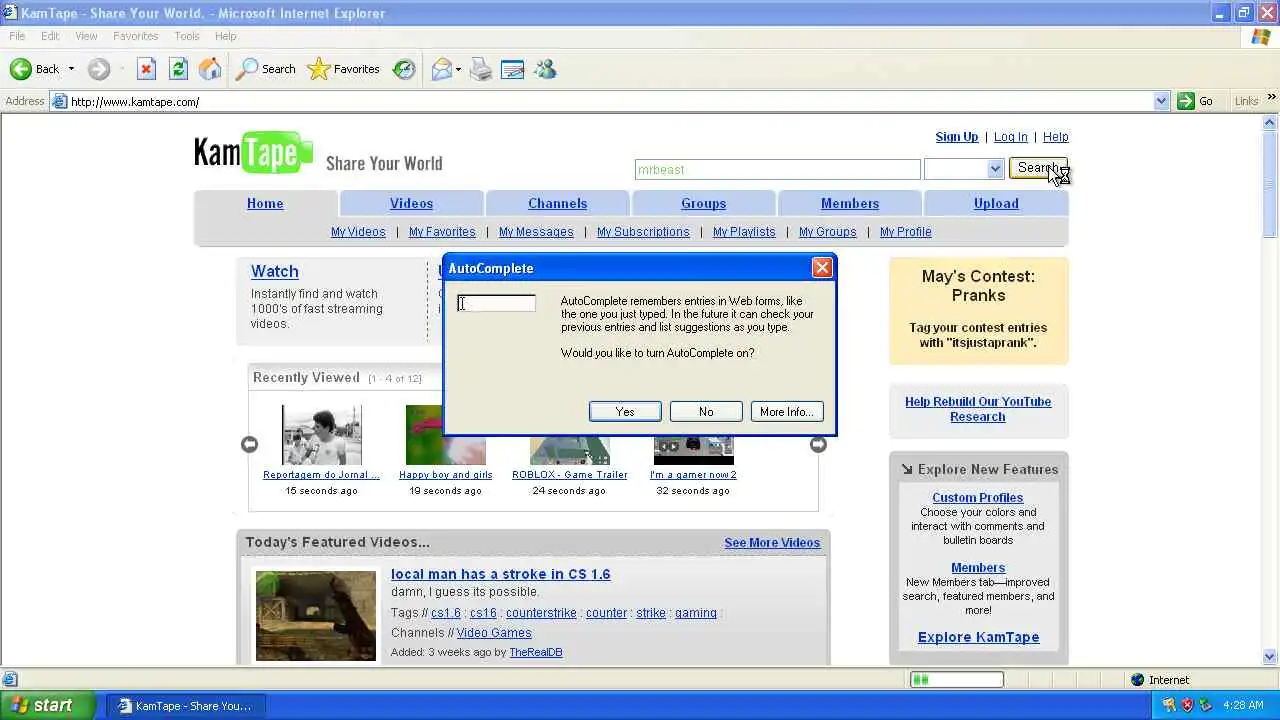Click the KamTape logo

[253, 152]
